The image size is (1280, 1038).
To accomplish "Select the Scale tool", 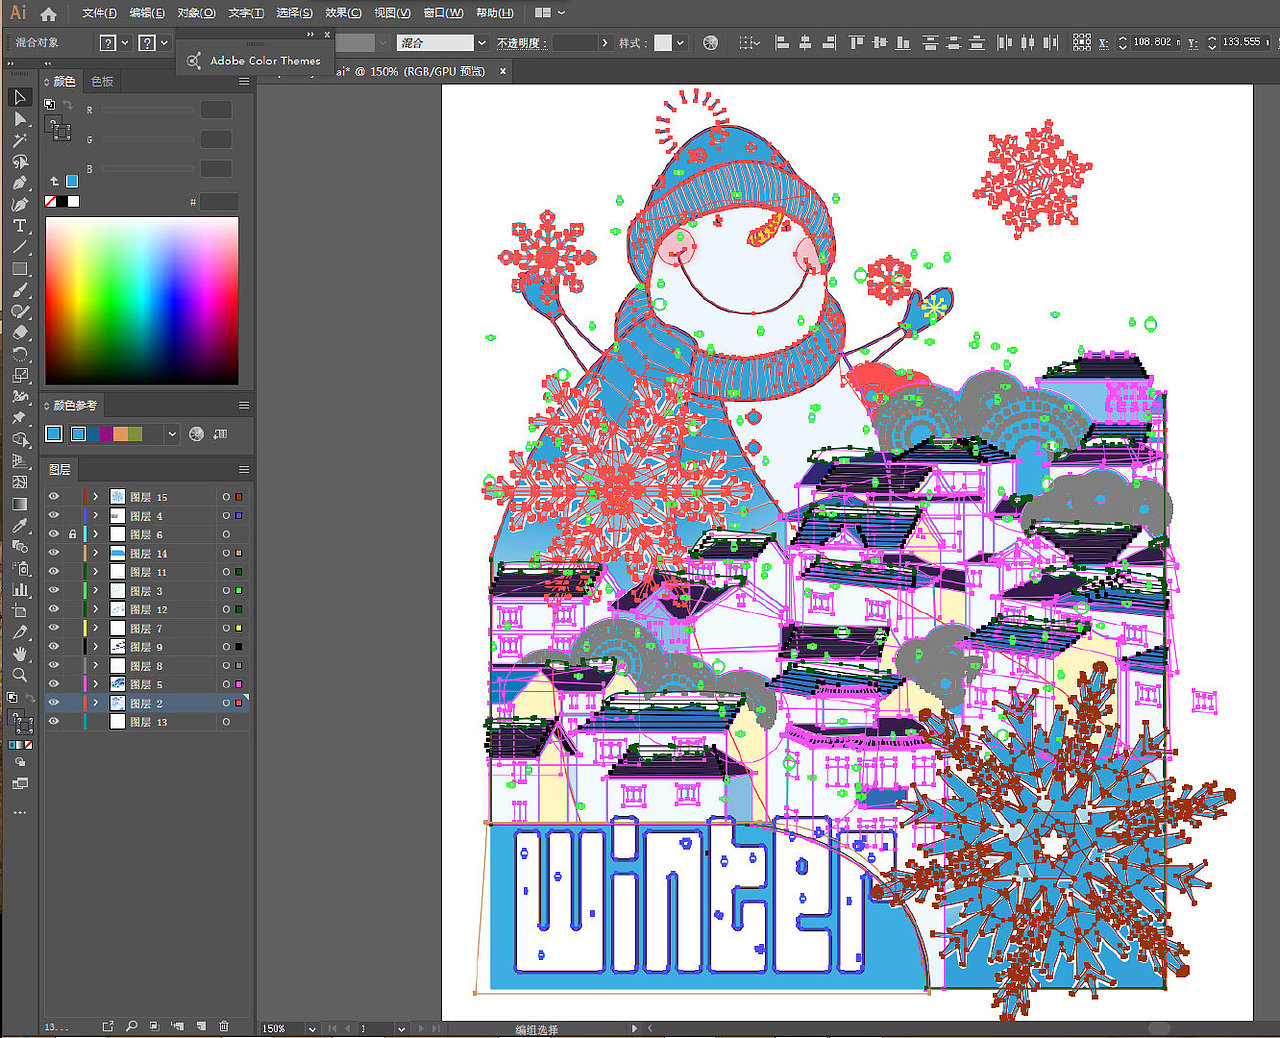I will coord(20,376).
